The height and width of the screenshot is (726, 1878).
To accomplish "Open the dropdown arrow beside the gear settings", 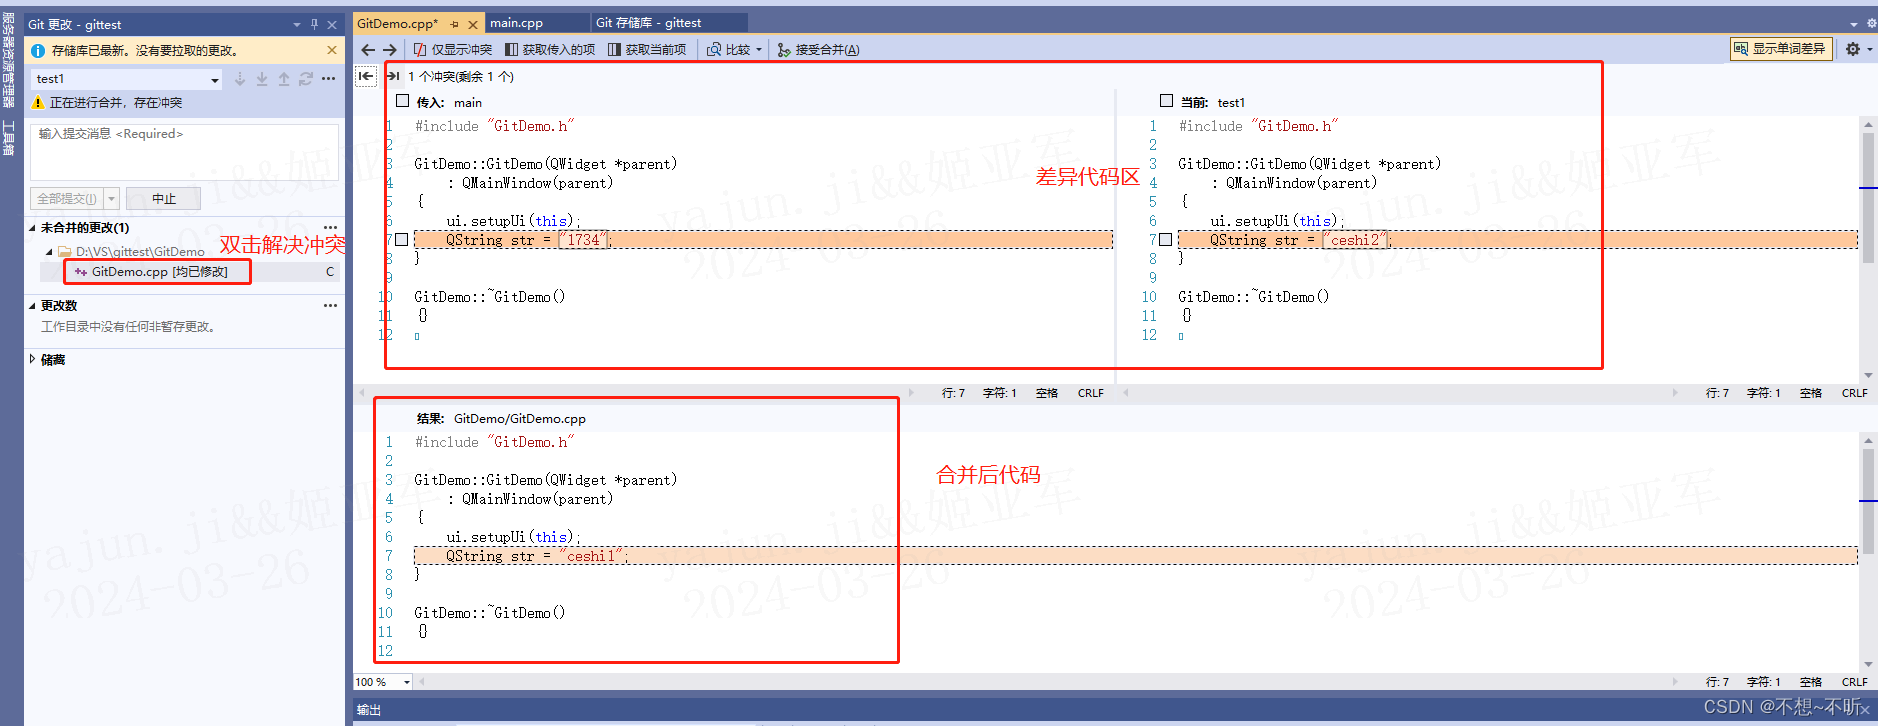I will click(1870, 48).
